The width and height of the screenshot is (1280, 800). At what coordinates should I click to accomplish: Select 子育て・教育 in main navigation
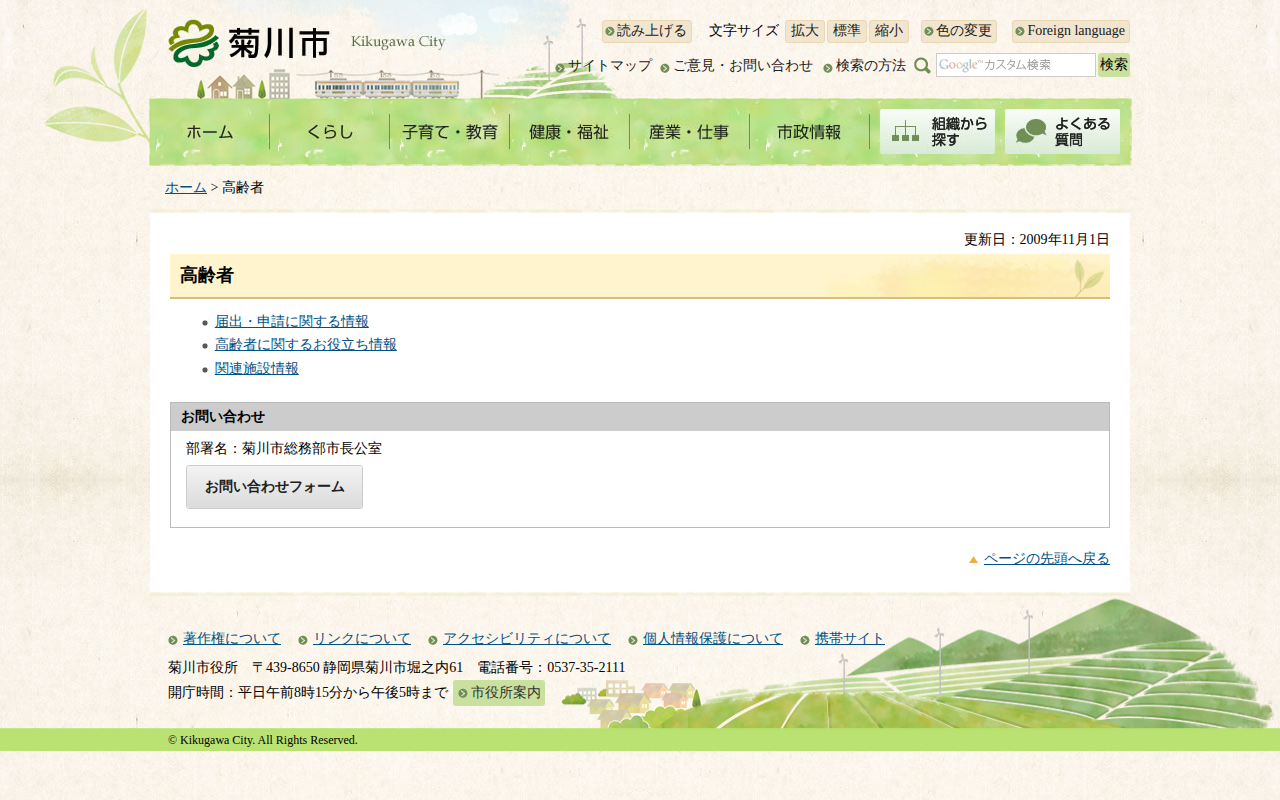[x=450, y=132]
